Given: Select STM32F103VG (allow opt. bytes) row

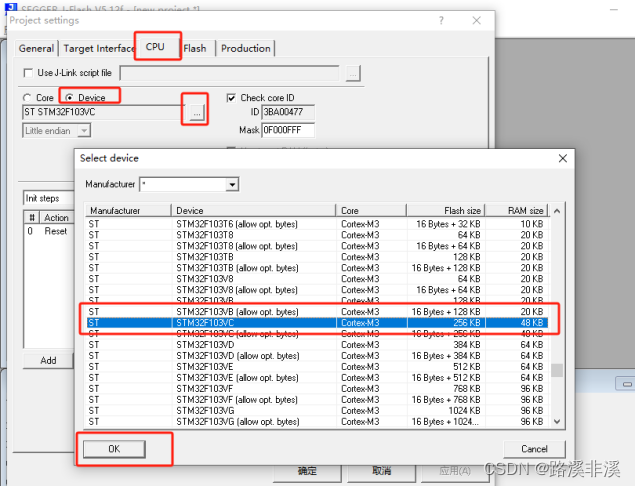Looking at the screenshot, I should point(317,421).
